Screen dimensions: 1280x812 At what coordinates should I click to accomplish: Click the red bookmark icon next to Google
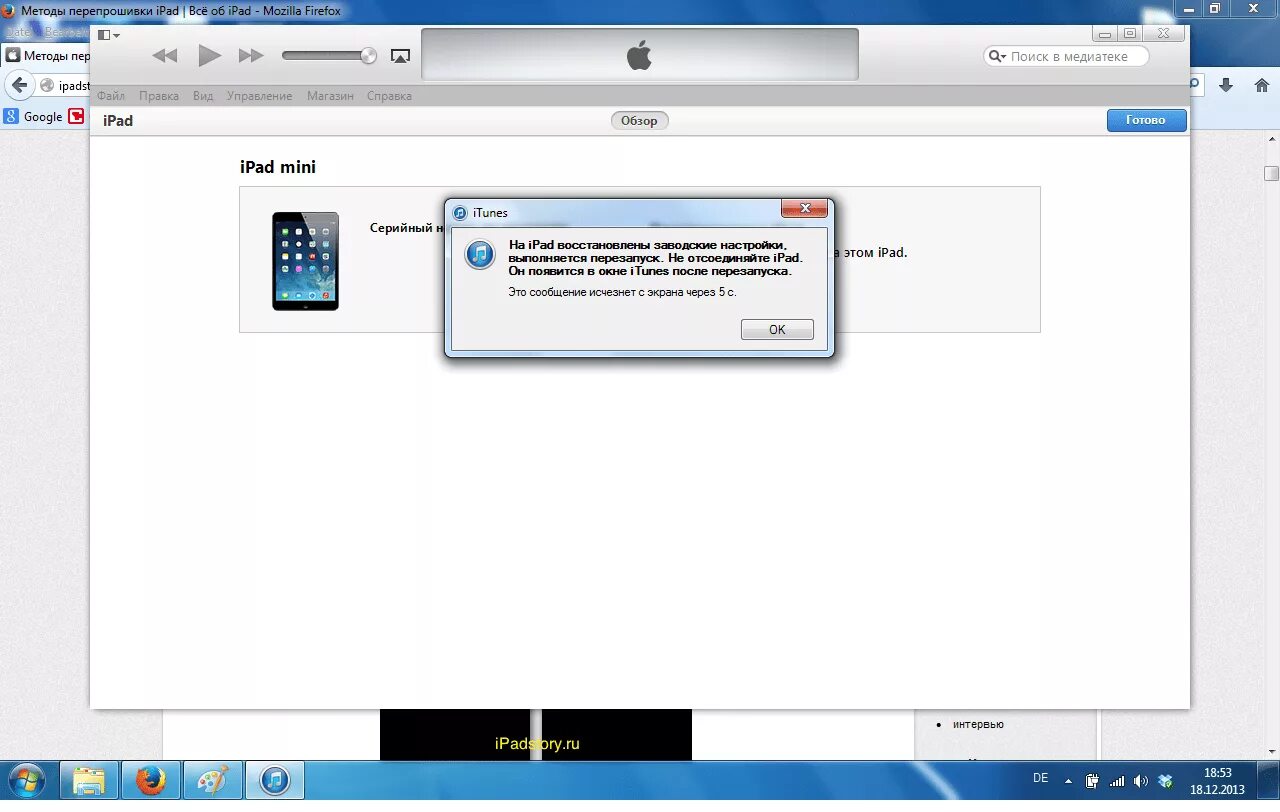(x=76, y=116)
